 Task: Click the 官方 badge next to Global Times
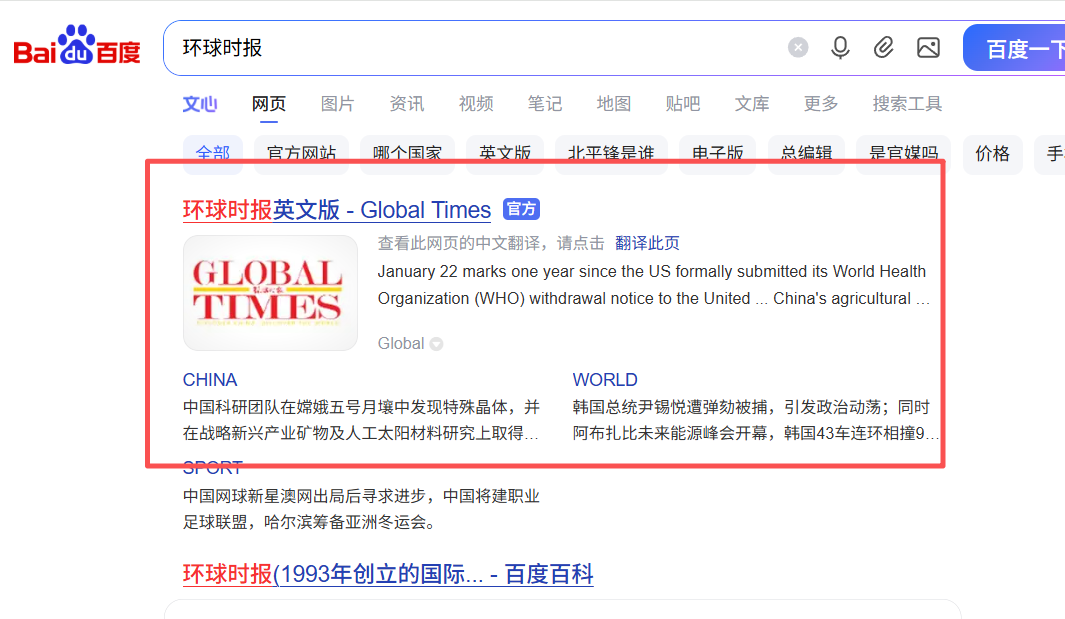[x=521, y=209]
